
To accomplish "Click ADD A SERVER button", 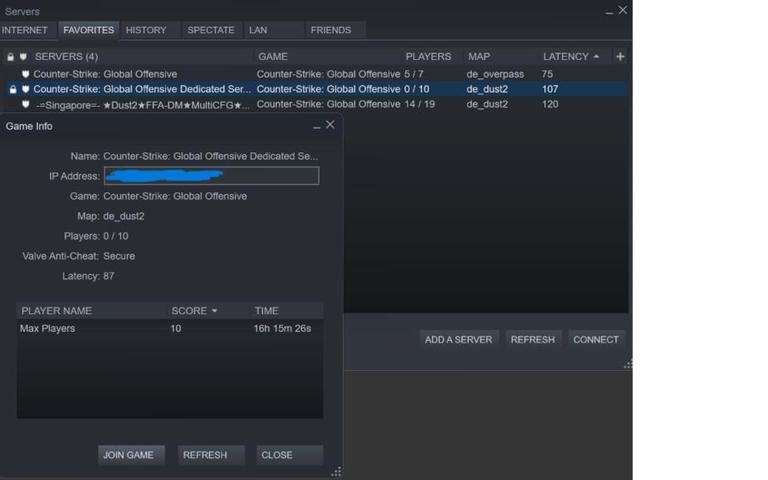I will 458,339.
